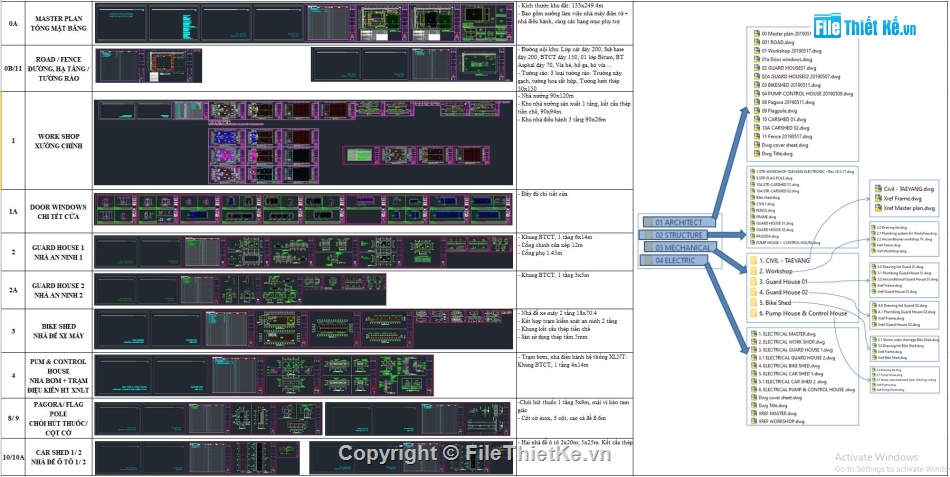Click the folder icon for 6. Pump House & Control House

755,313
